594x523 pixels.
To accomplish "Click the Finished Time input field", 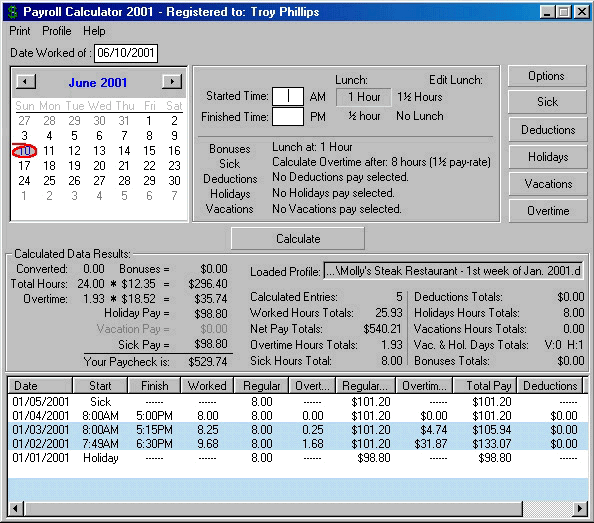I will 288,117.
